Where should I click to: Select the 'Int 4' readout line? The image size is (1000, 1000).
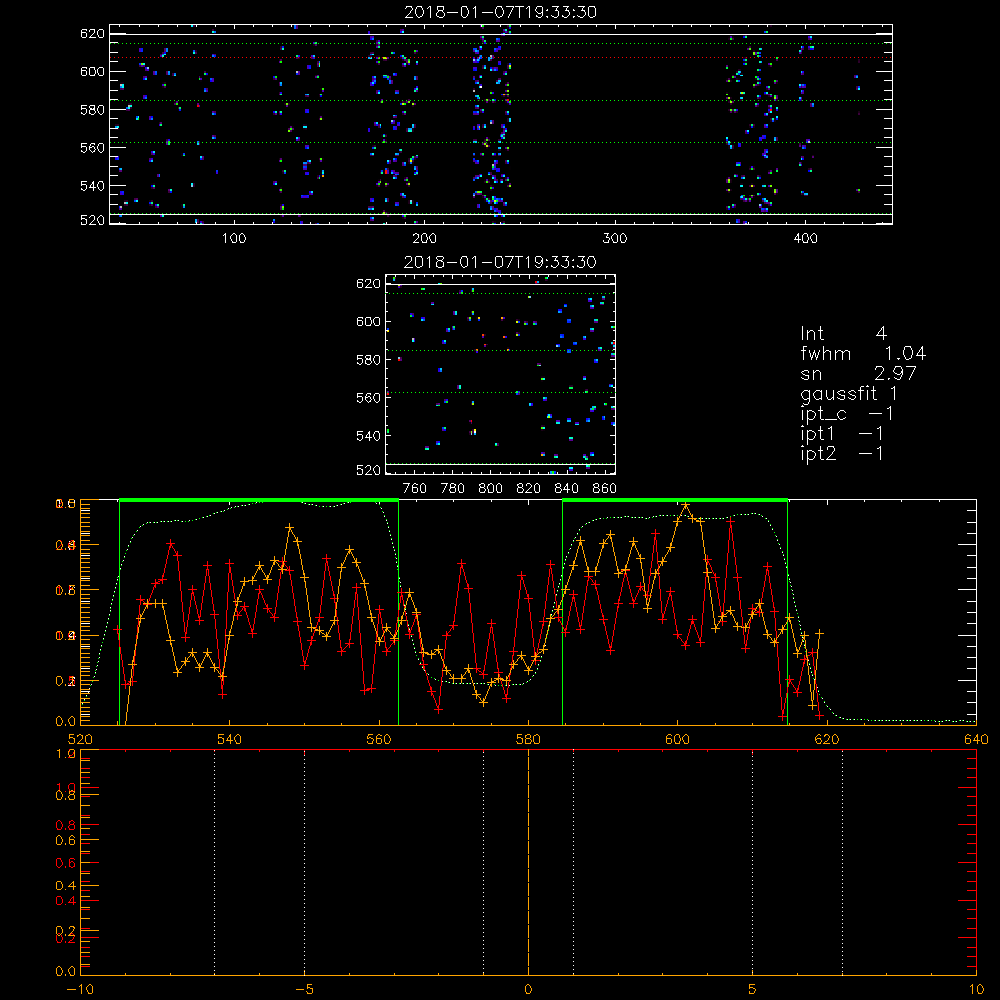[844, 333]
